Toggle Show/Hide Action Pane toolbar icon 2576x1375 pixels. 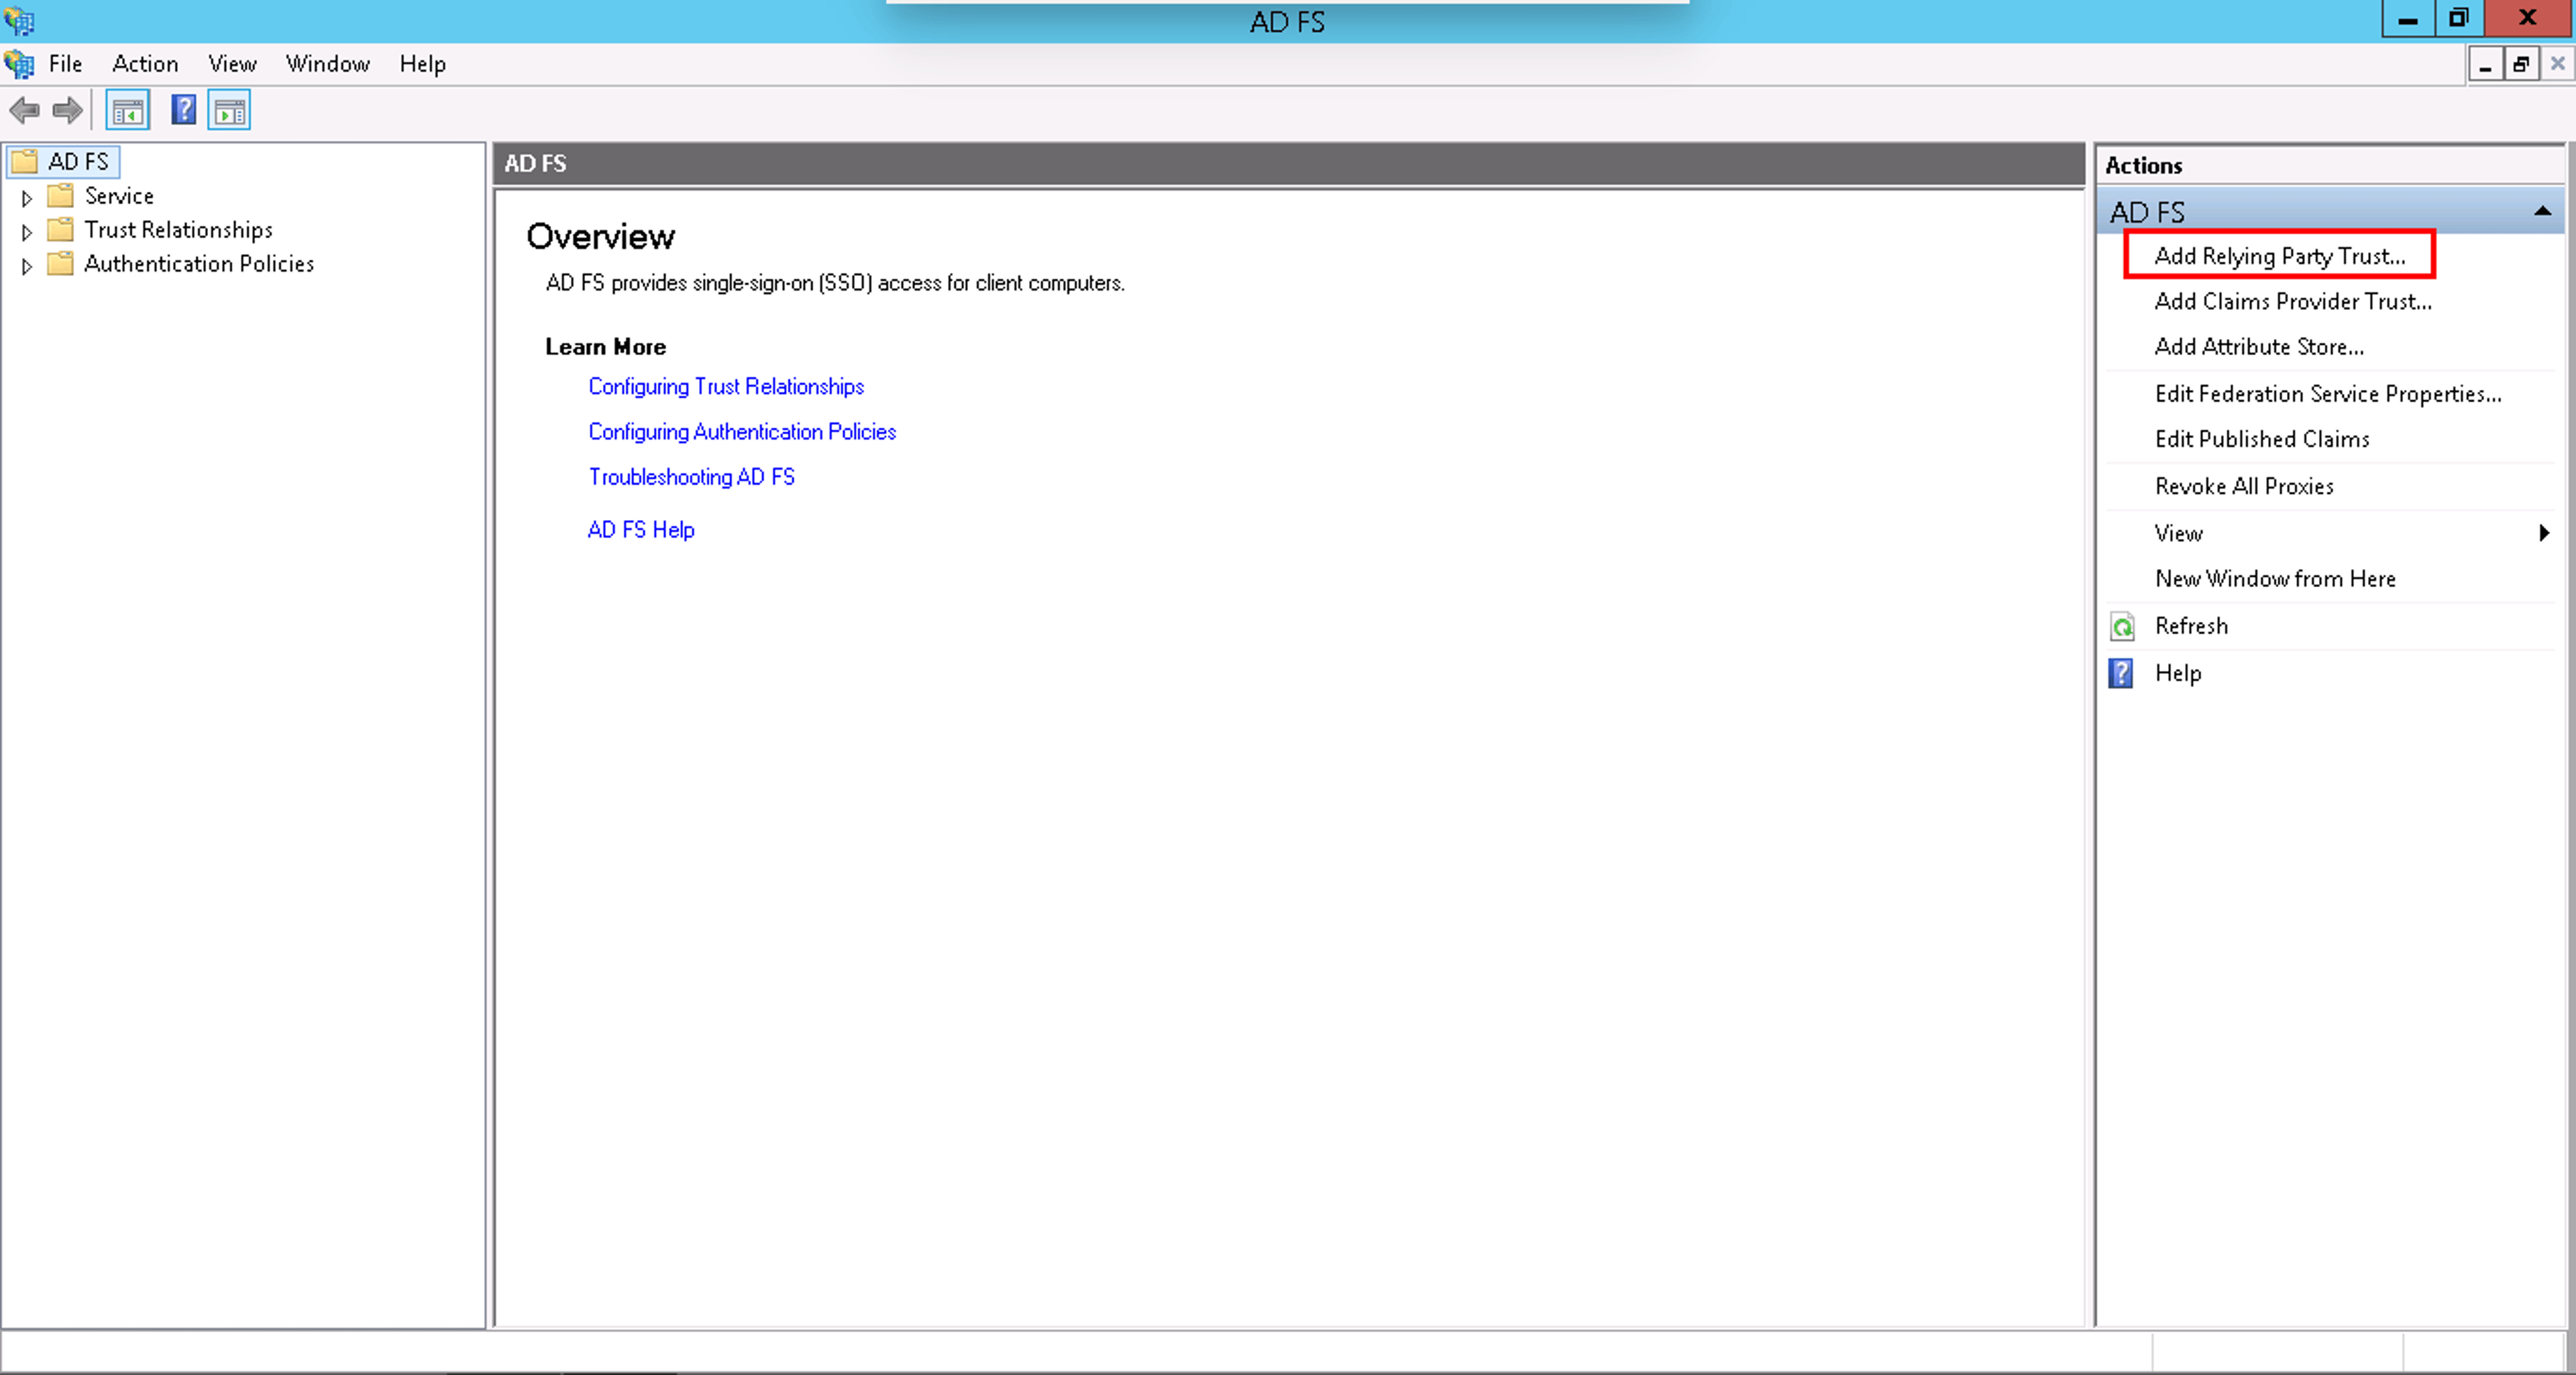pyautogui.click(x=229, y=111)
